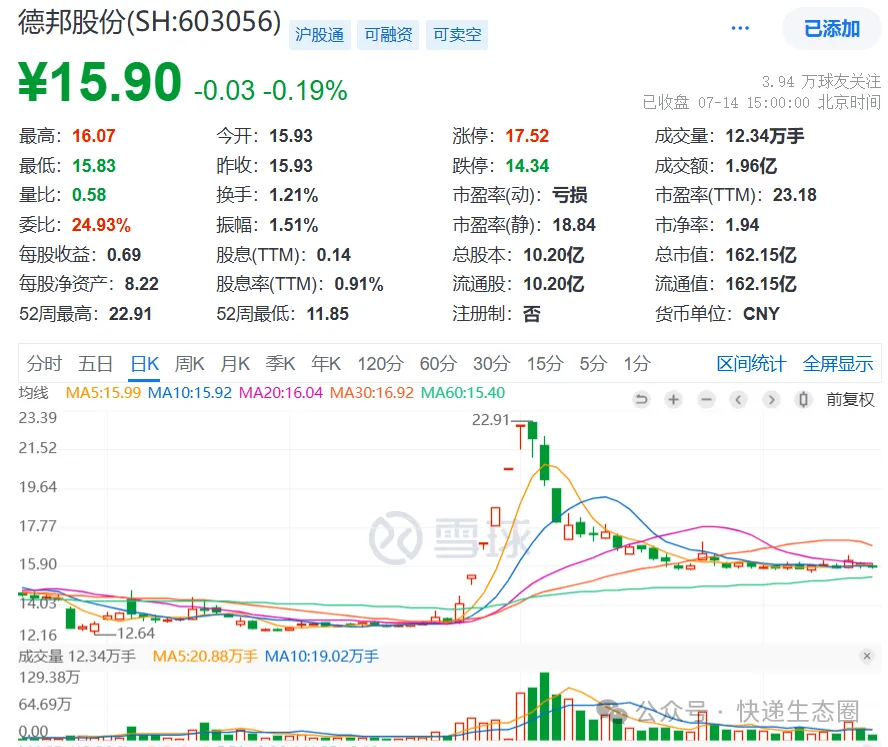The height and width of the screenshot is (747, 888).
Task: Toggle the candlestick style icon
Action: [803, 400]
